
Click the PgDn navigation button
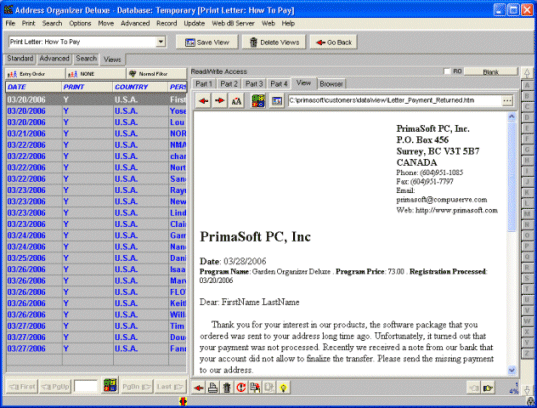[x=137, y=387]
